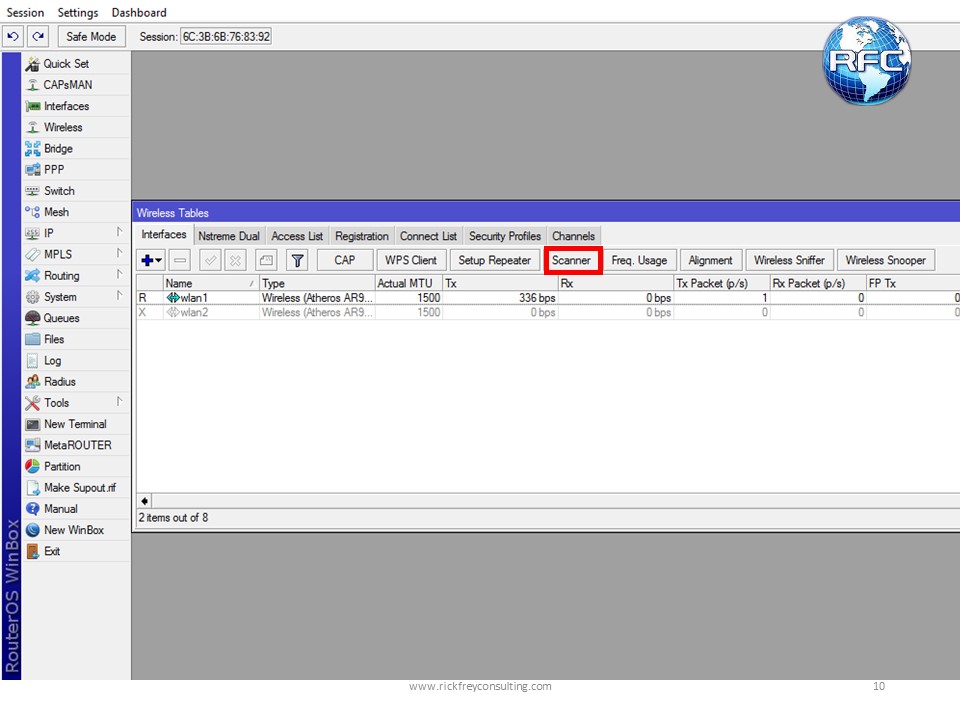Sort table by Actual MTU column
960x720 pixels.
click(408, 283)
